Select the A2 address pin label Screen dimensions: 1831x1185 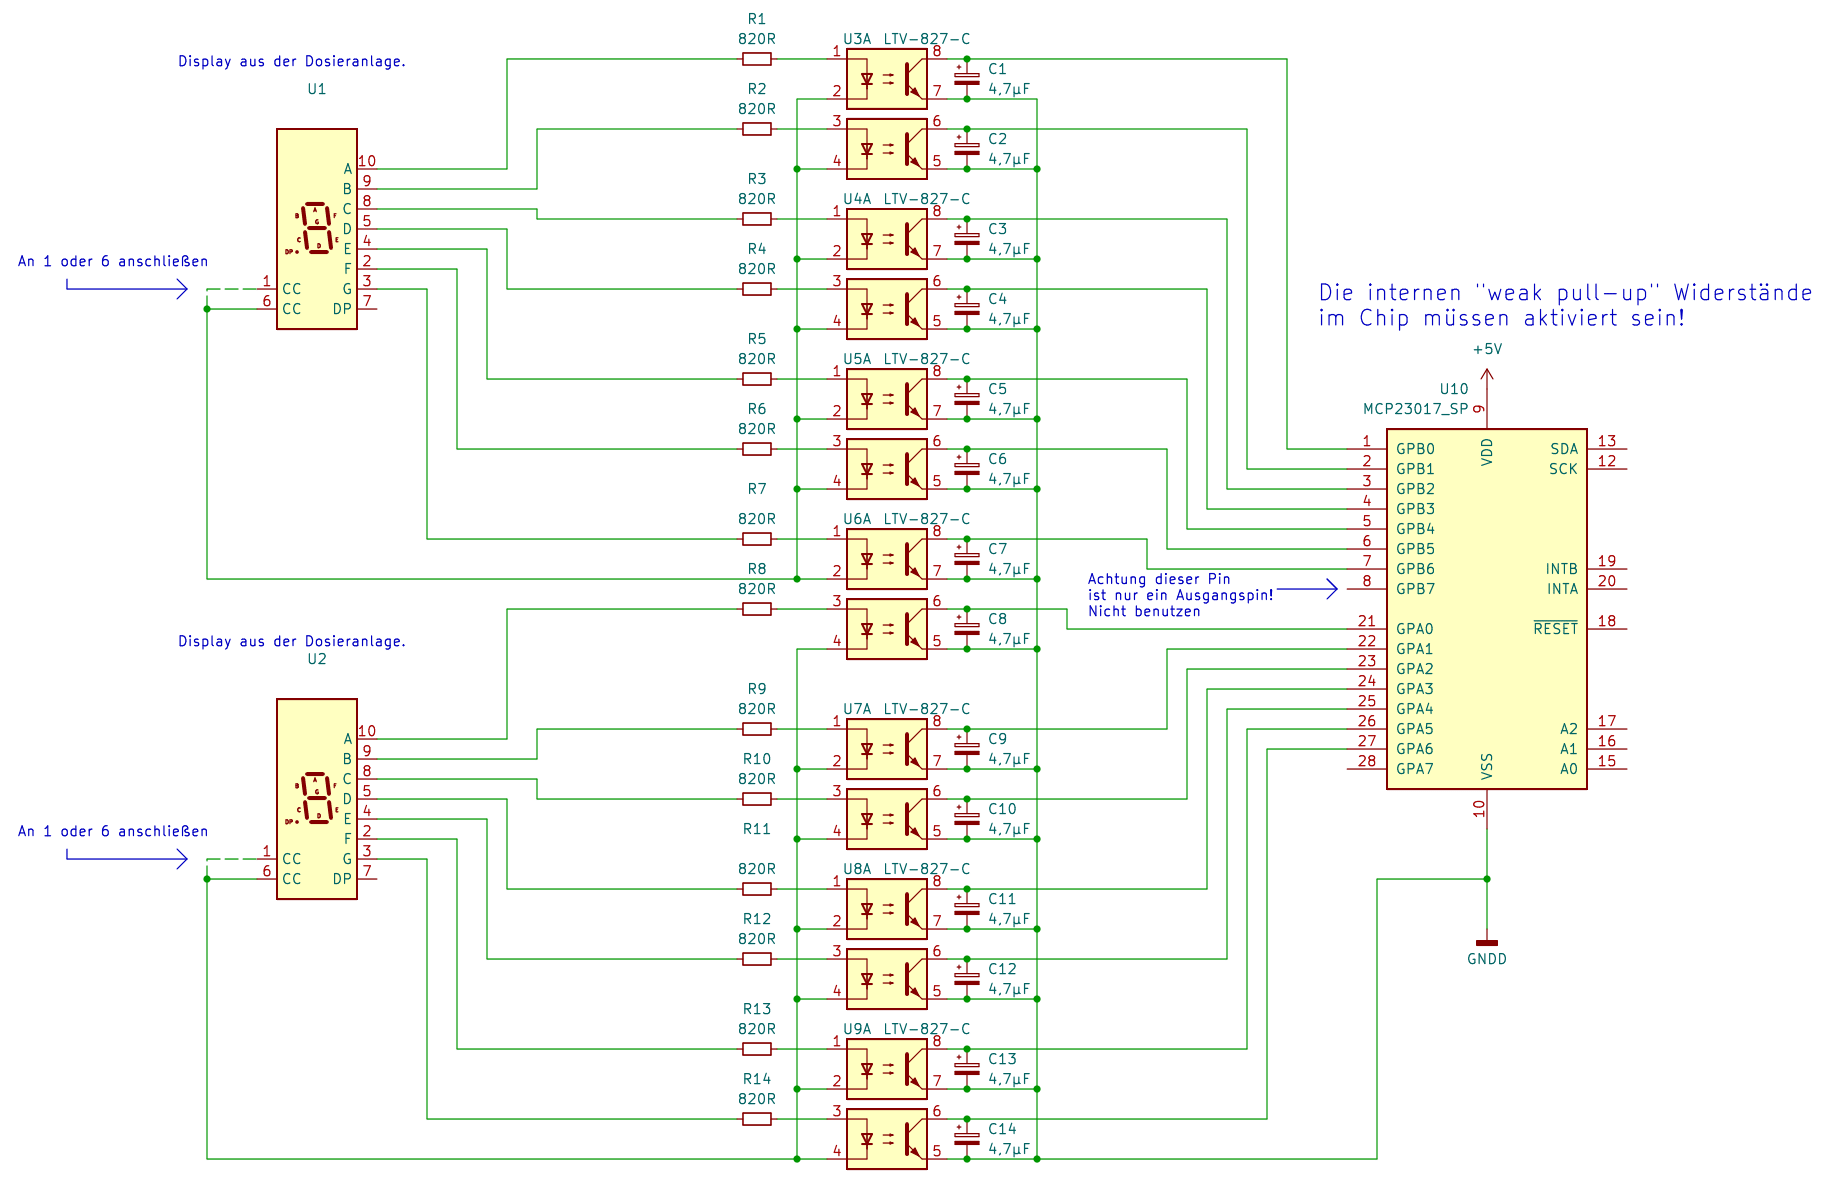click(x=1569, y=729)
